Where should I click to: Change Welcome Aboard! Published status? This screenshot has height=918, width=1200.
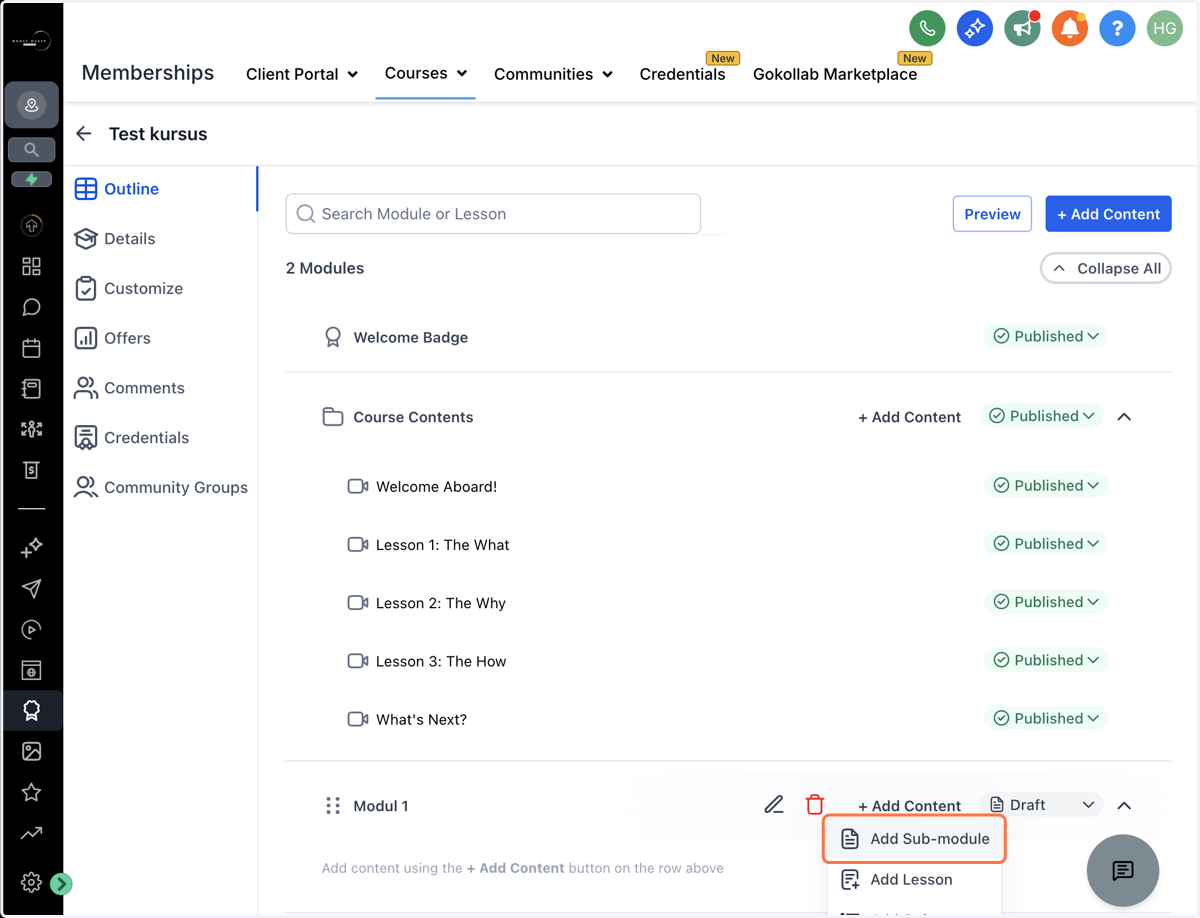1046,485
